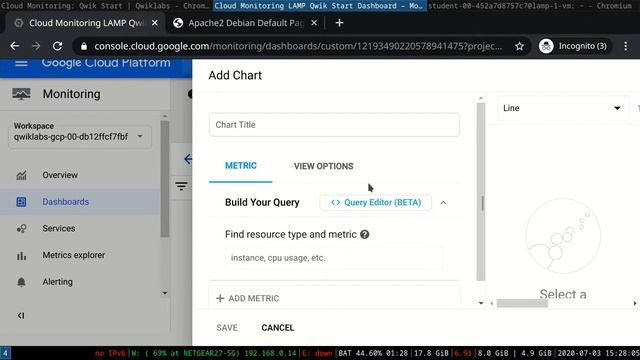Viewport: 640px width, 360px height.
Task: Open the Chromium three-dot menu
Action: click(626, 46)
